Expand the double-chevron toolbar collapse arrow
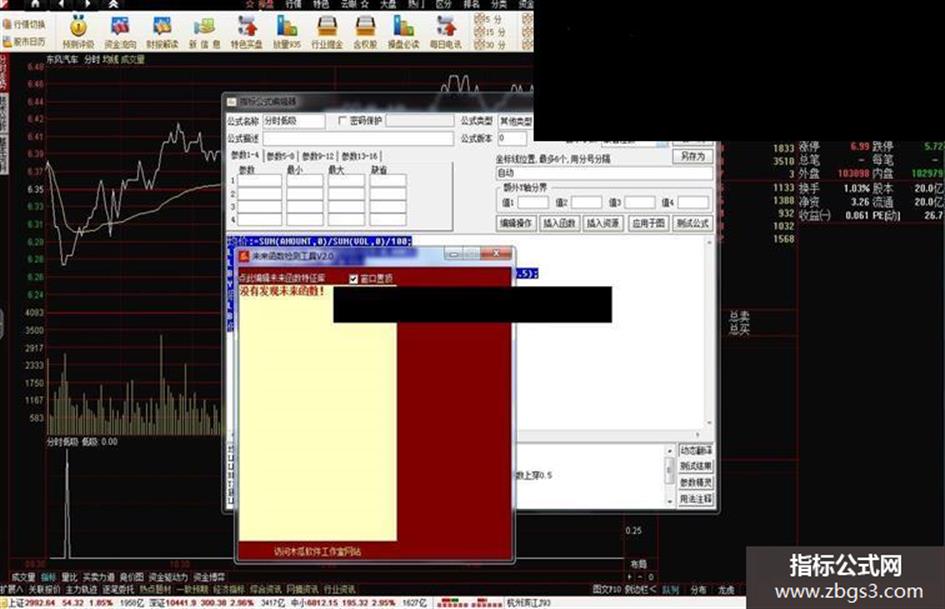This screenshot has height=609, width=945. [113, 4]
